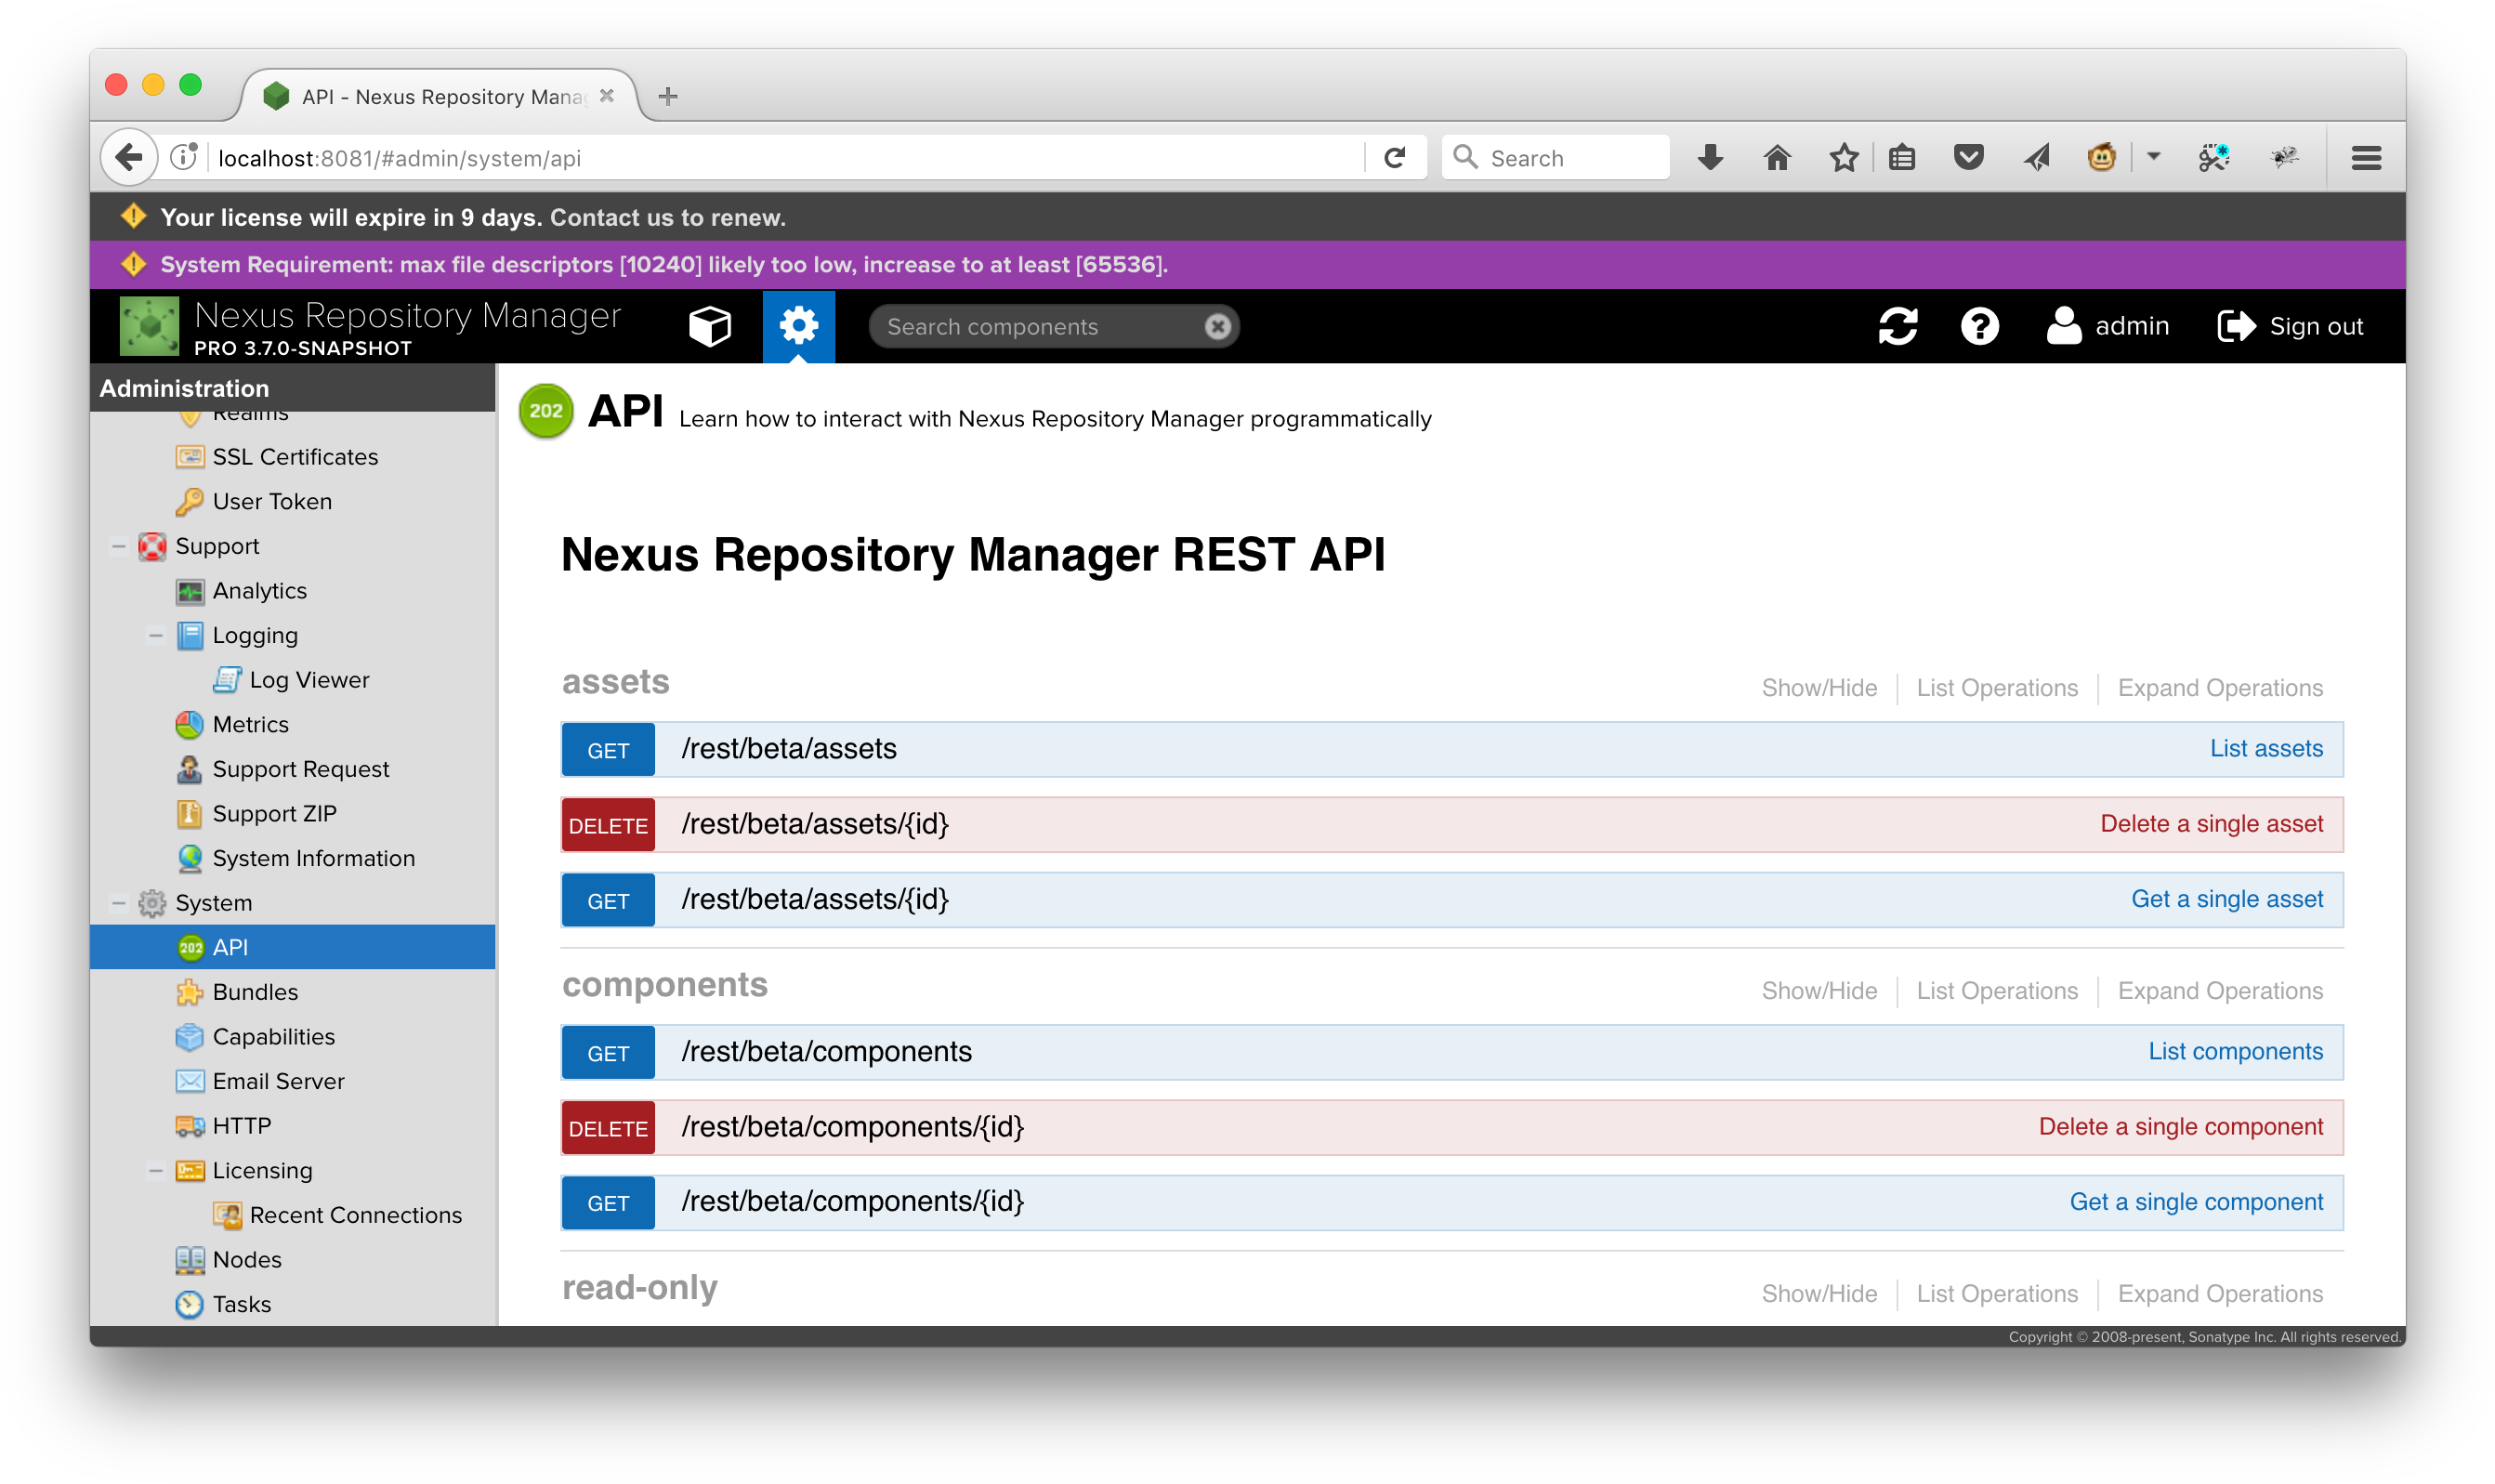Open the dropdown arrow beside monkey icon
This screenshot has width=2495, height=1484.
[x=2153, y=157]
